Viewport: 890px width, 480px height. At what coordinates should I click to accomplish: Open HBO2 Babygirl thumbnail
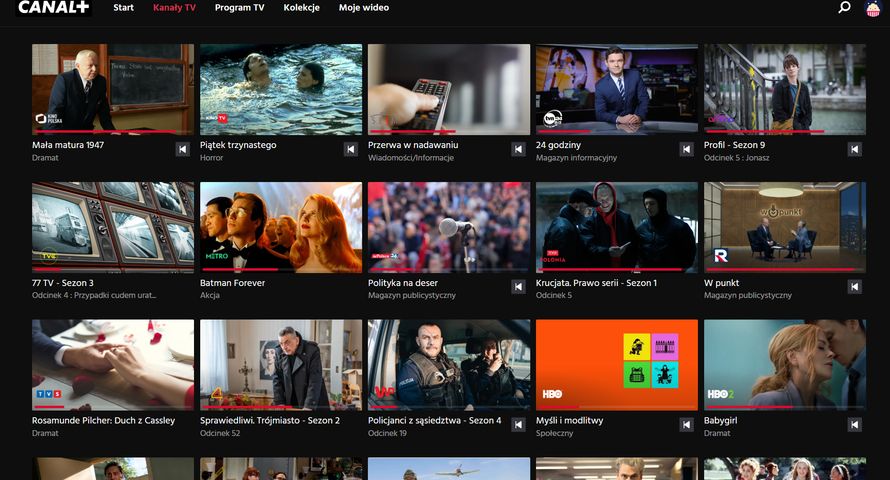(785, 365)
